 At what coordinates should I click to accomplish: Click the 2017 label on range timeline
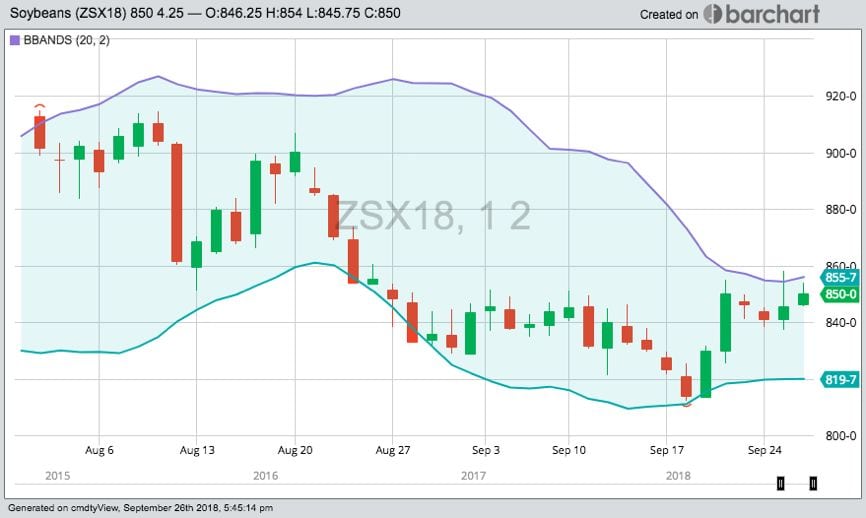click(x=474, y=476)
